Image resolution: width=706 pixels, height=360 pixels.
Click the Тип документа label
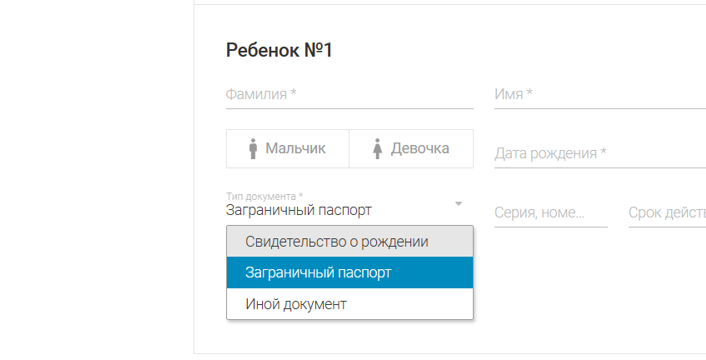(264, 196)
